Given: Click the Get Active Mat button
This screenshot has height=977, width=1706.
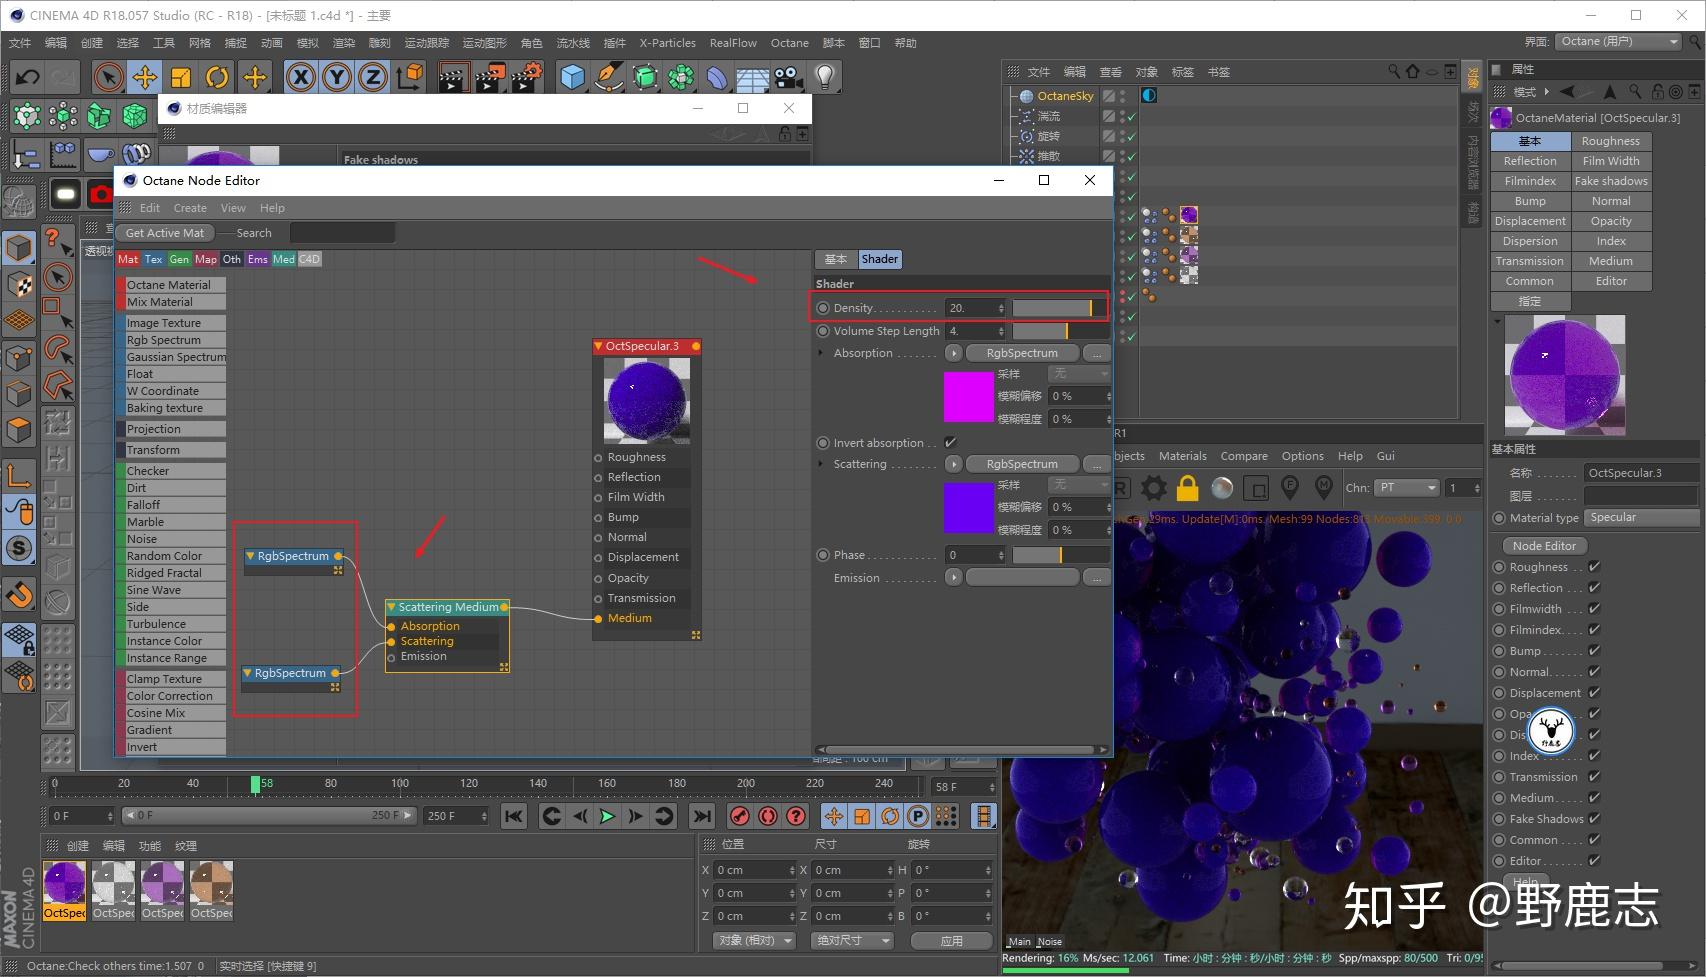Looking at the screenshot, I should 165,233.
